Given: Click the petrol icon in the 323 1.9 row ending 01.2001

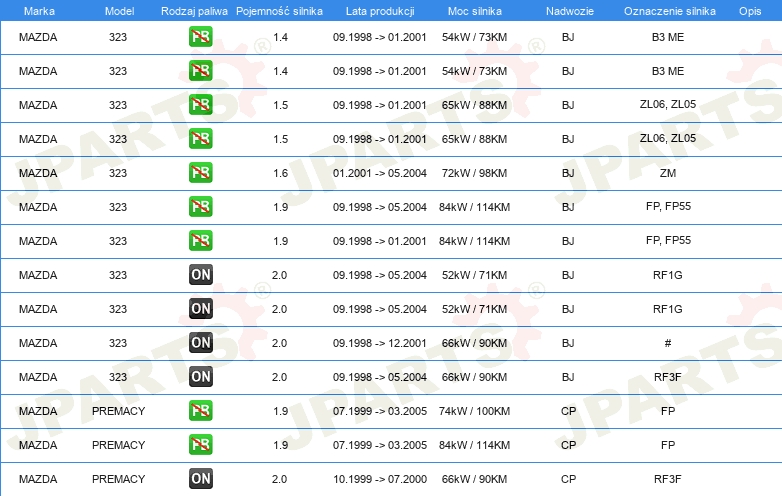Looking at the screenshot, I should pos(200,240).
